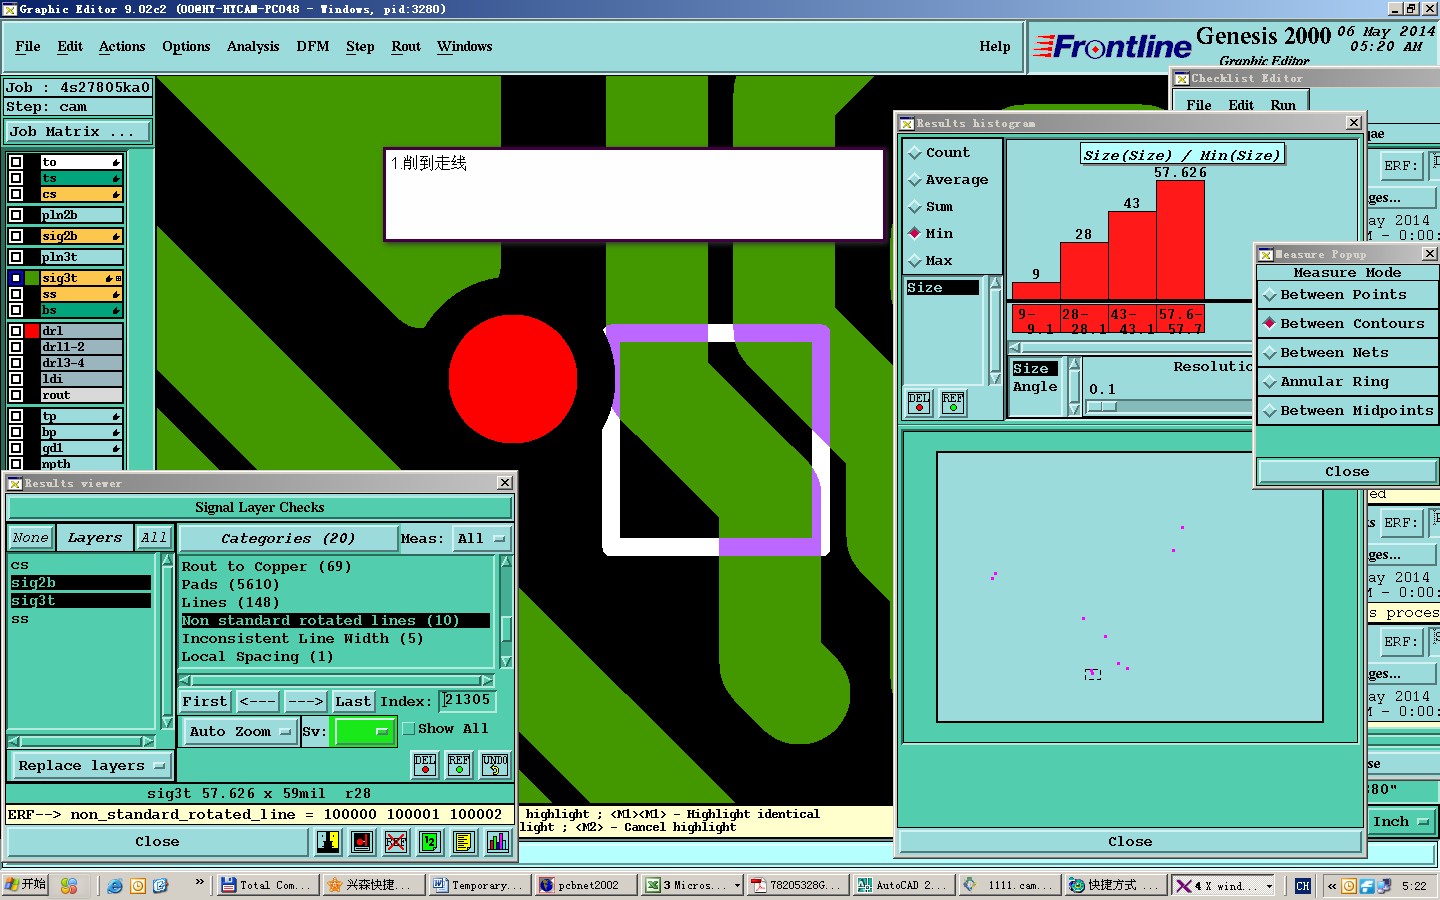Open the Start menu button
This screenshot has width=1440, height=900.
[25, 884]
